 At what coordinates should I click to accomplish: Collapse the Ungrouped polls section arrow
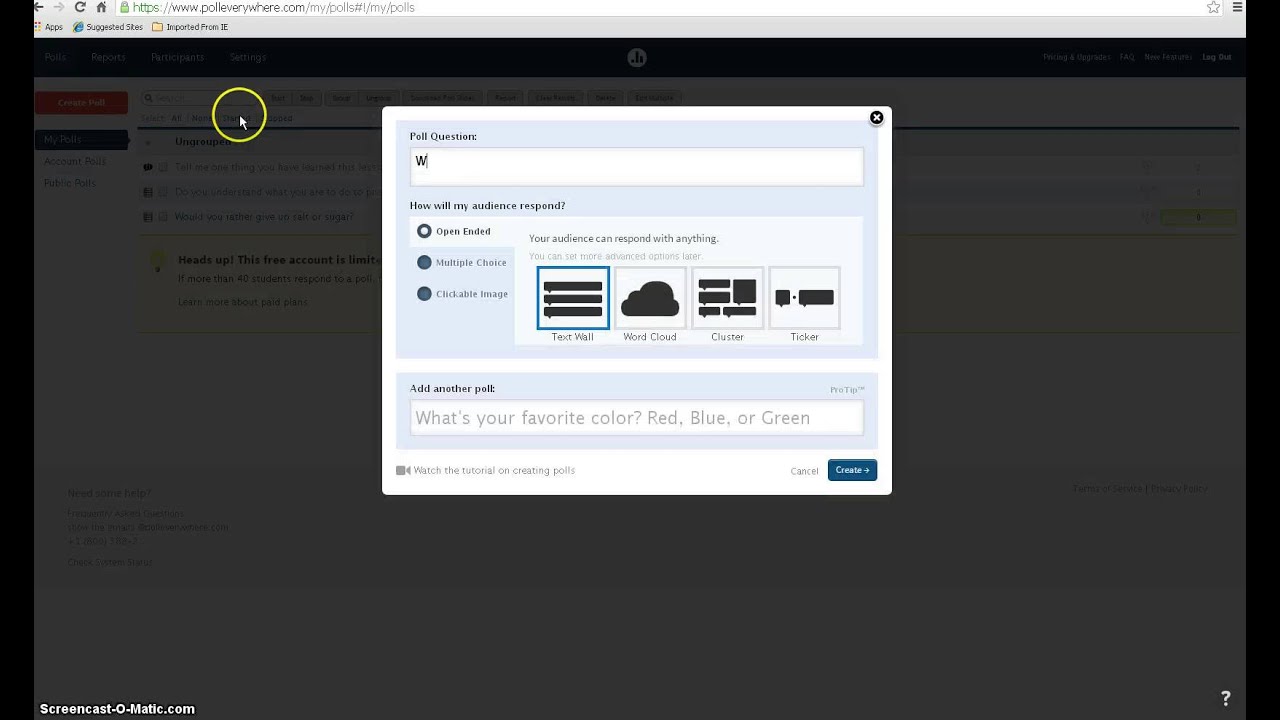[148, 142]
